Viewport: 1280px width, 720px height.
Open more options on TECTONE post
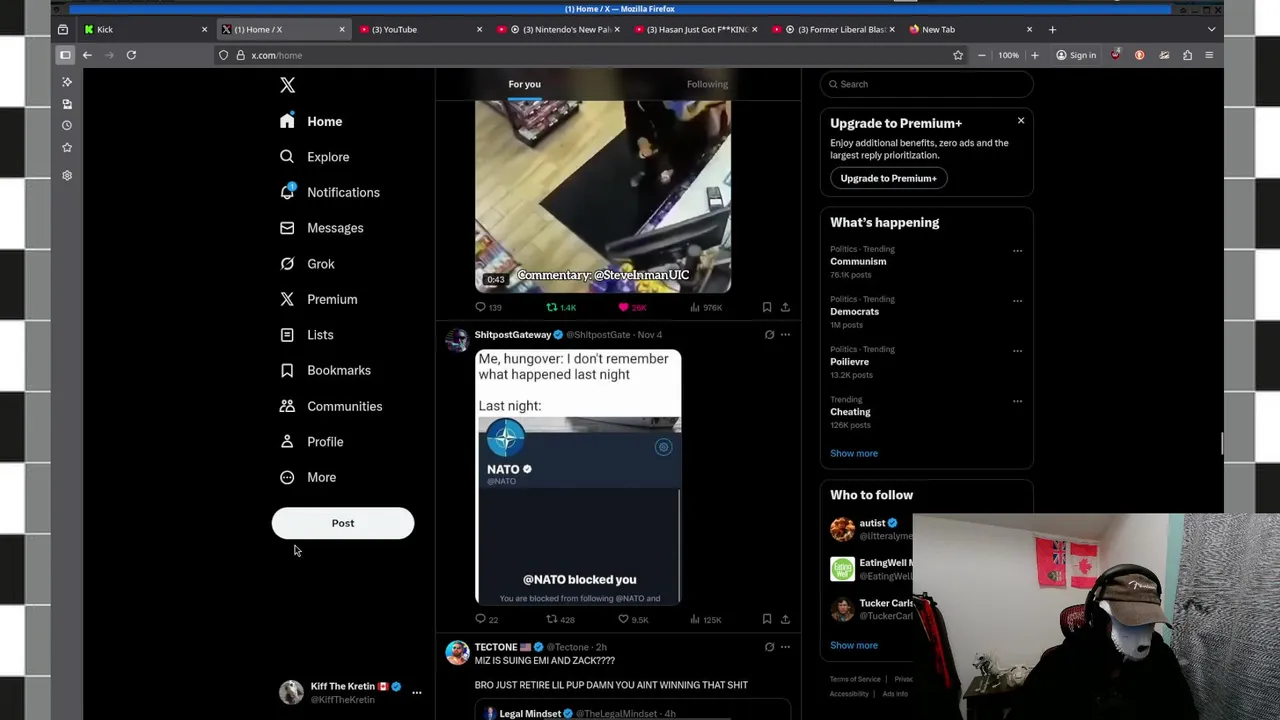[x=785, y=647]
